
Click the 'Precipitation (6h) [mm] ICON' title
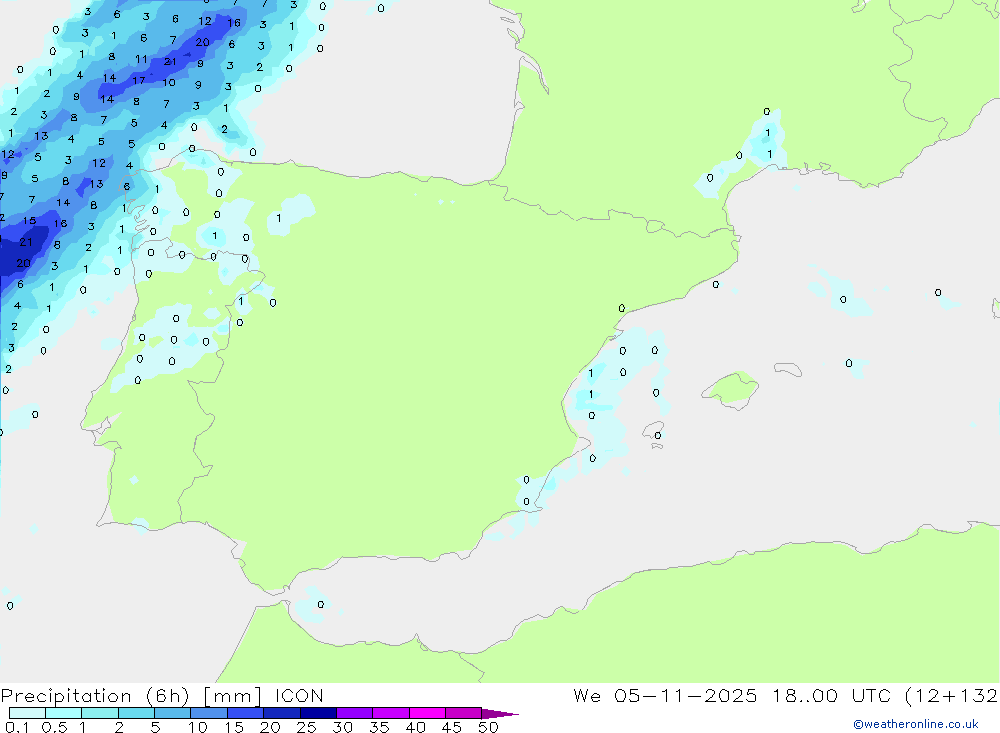[162, 696]
